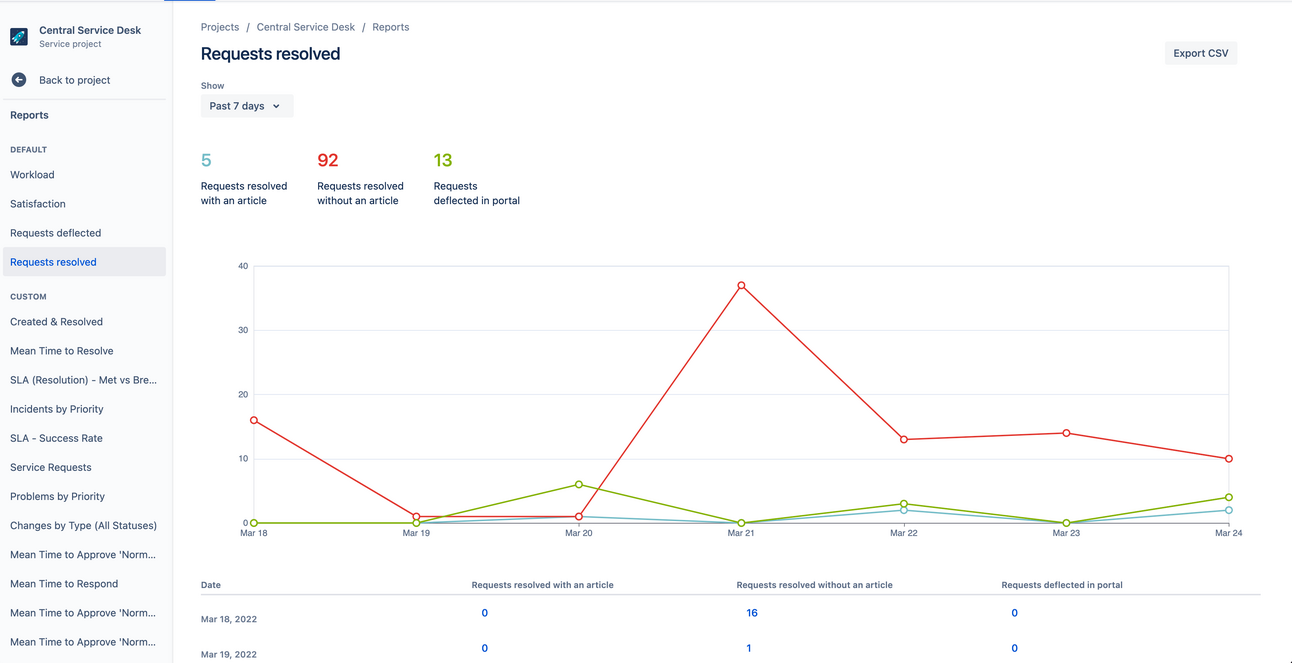
Task: Click the red data point at Mar 18
Action: (x=254, y=420)
